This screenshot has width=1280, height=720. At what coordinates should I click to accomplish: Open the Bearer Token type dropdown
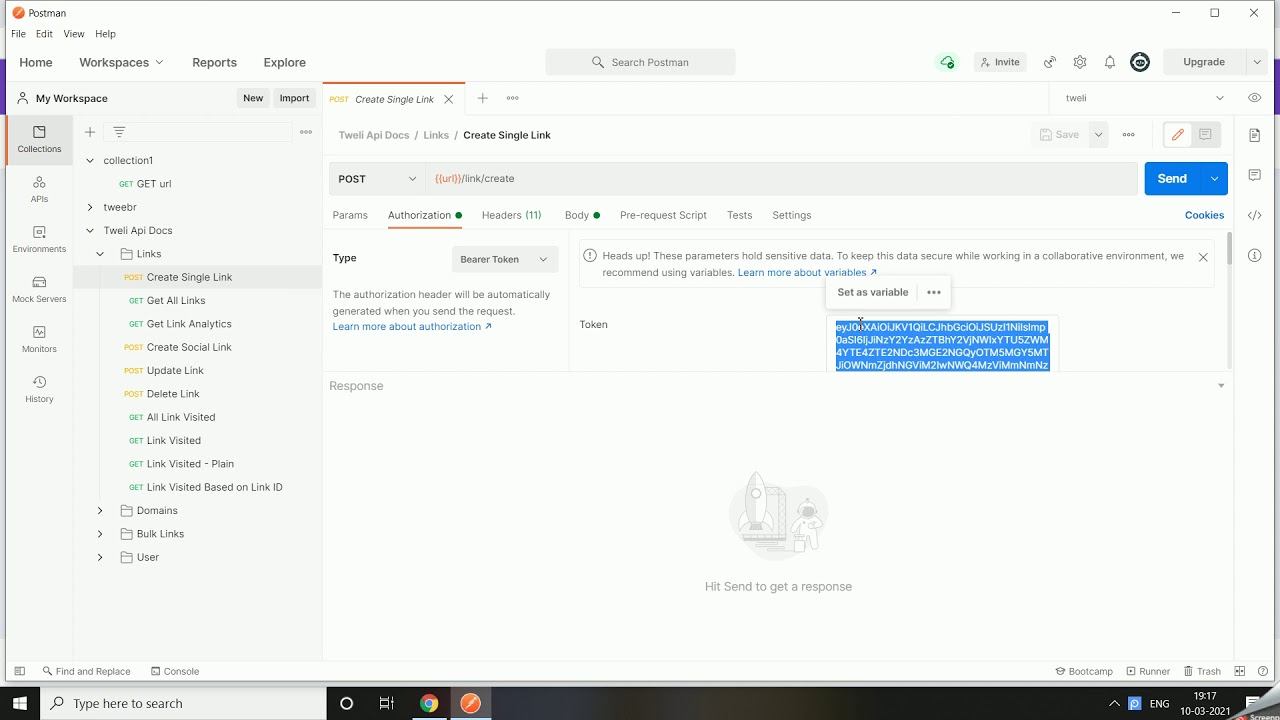[505, 259]
